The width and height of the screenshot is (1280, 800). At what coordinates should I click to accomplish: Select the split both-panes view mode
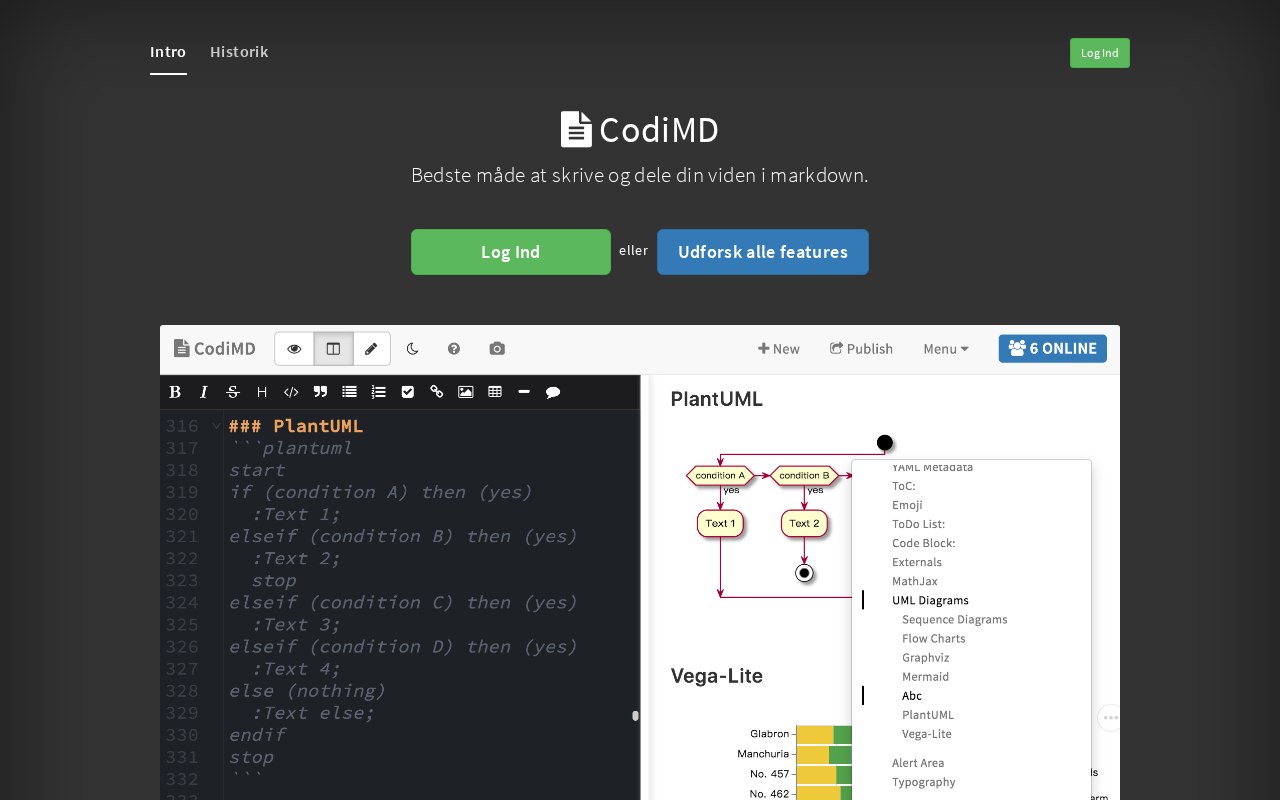[x=333, y=349]
